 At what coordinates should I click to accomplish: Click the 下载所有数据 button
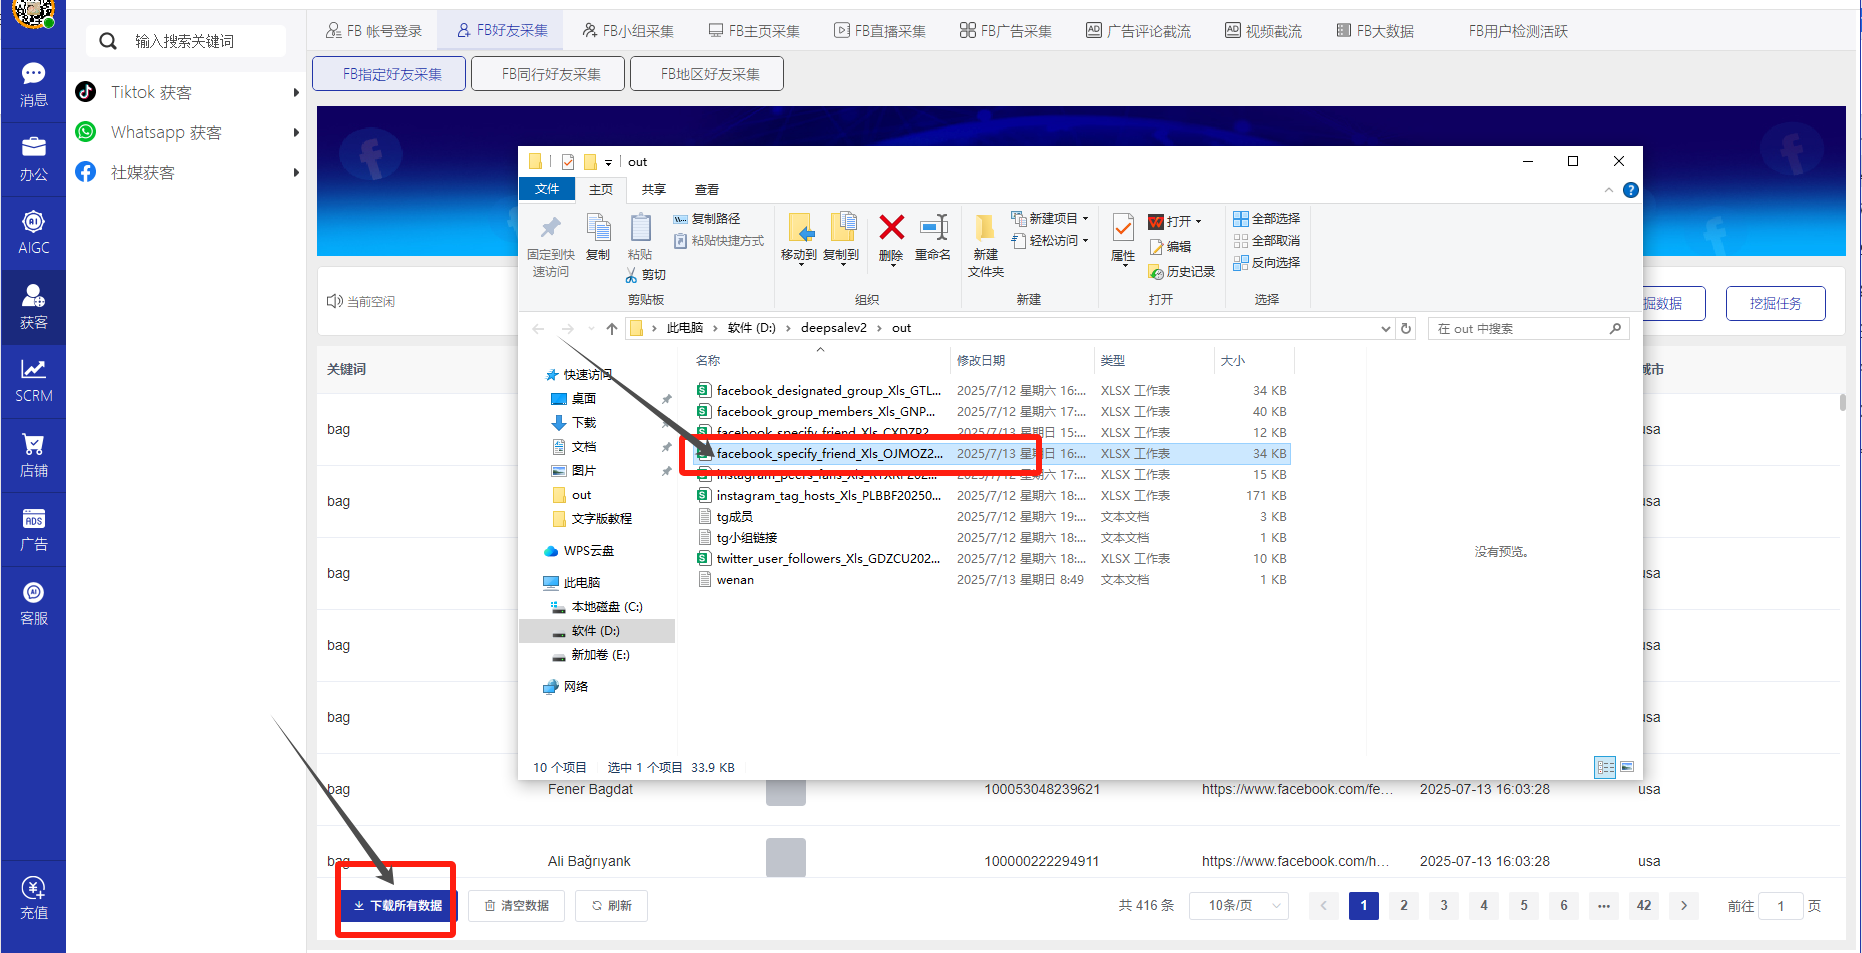pos(398,905)
